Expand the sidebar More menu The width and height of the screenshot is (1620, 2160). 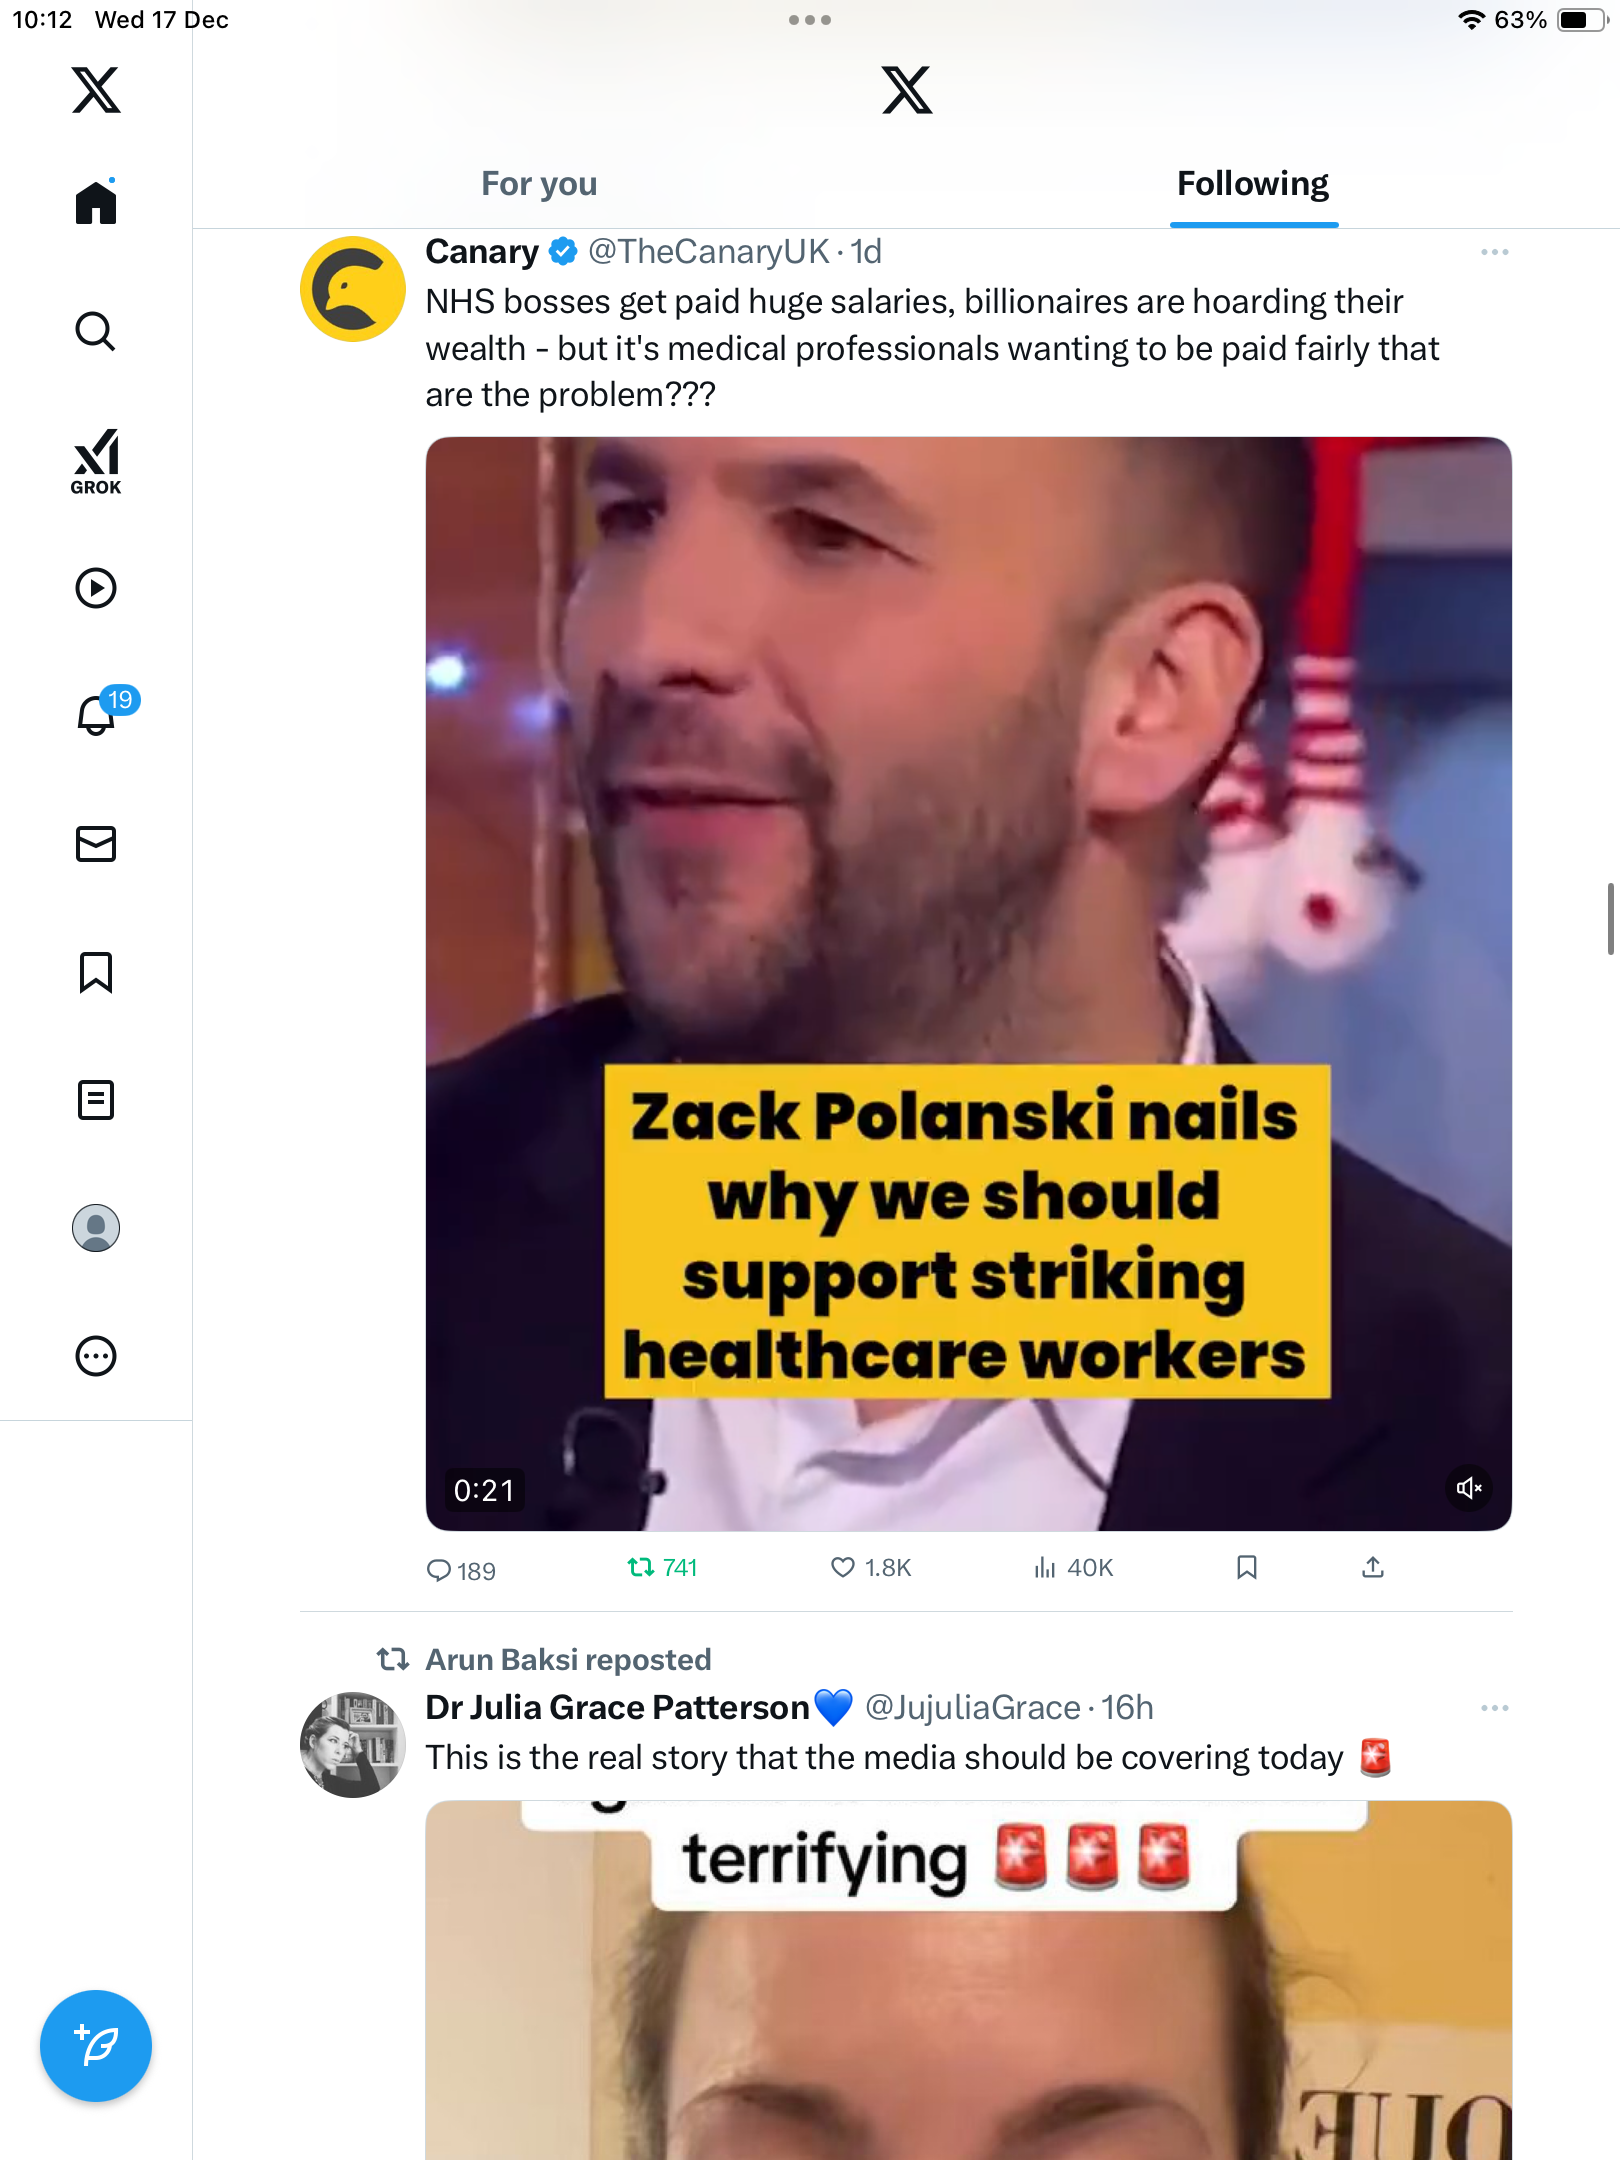click(96, 1356)
